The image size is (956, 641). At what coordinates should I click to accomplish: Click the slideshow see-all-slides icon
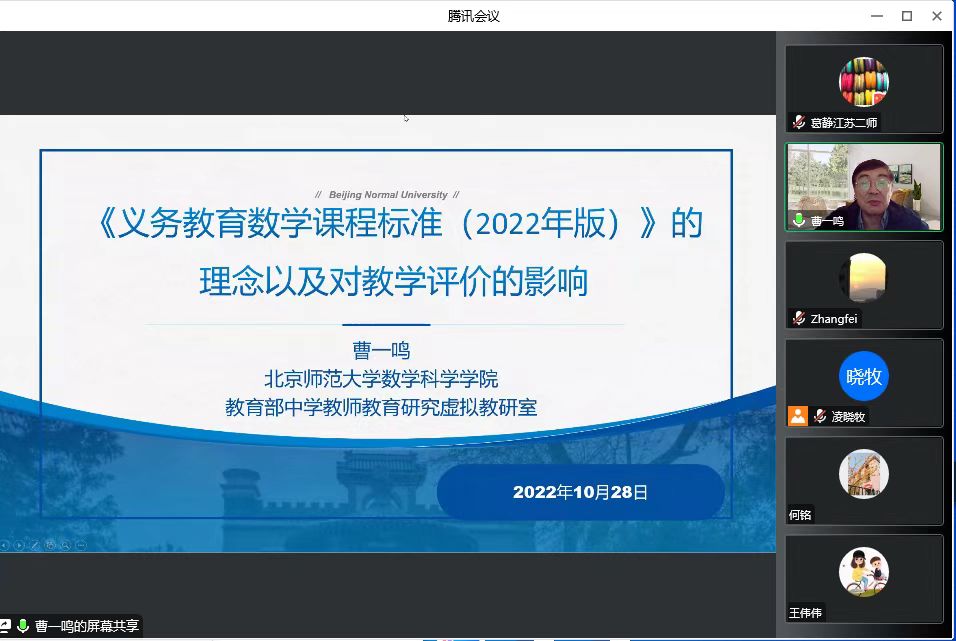coord(50,545)
